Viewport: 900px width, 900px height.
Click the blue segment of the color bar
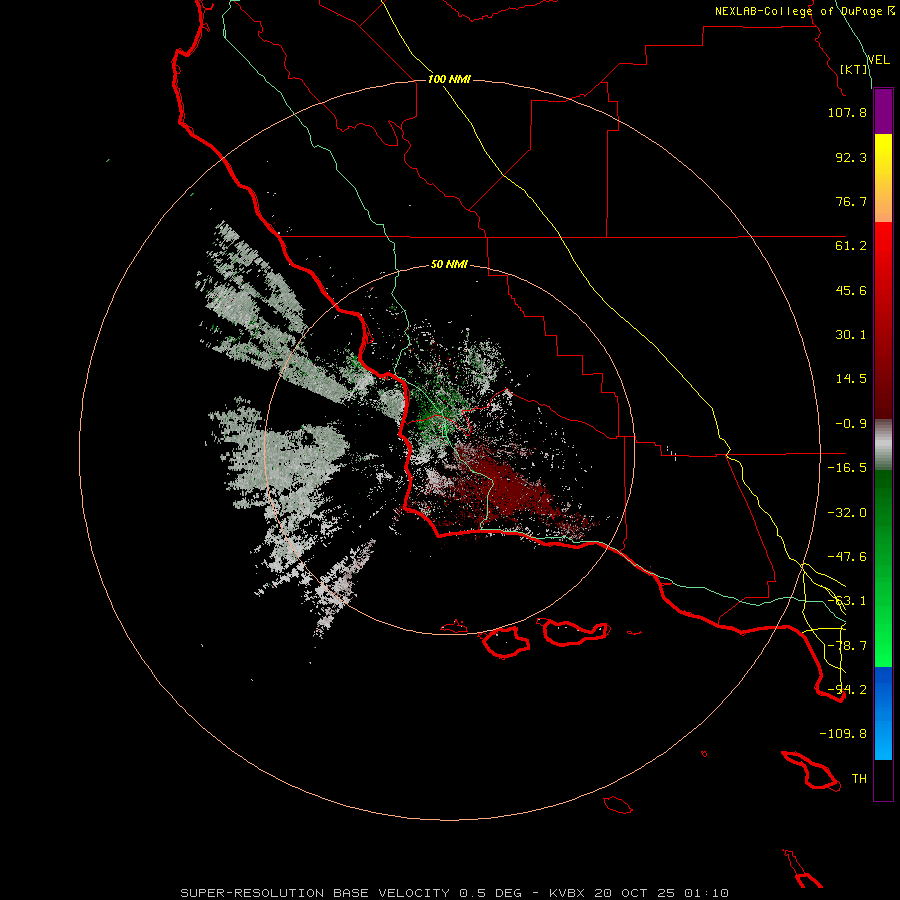click(883, 713)
